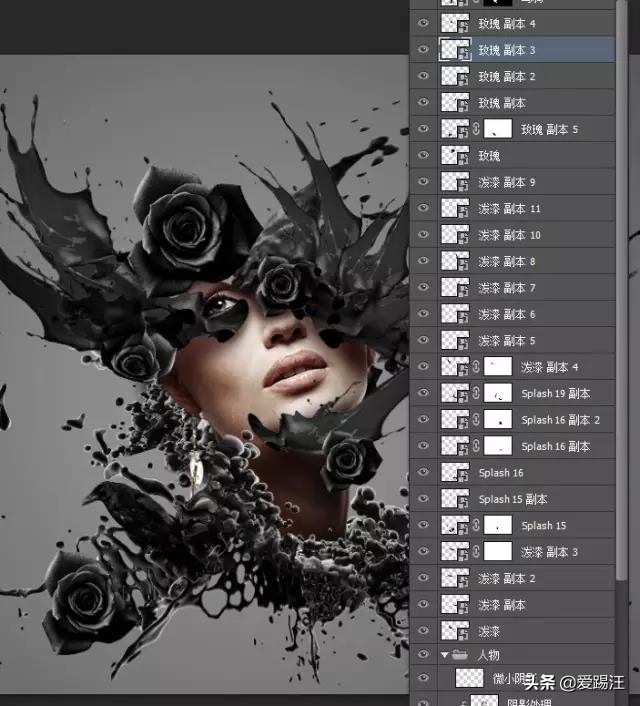The width and height of the screenshot is (640, 706).
Task: Click the chain link icon on Splash 19 副本
Action: pyautogui.click(x=476, y=393)
